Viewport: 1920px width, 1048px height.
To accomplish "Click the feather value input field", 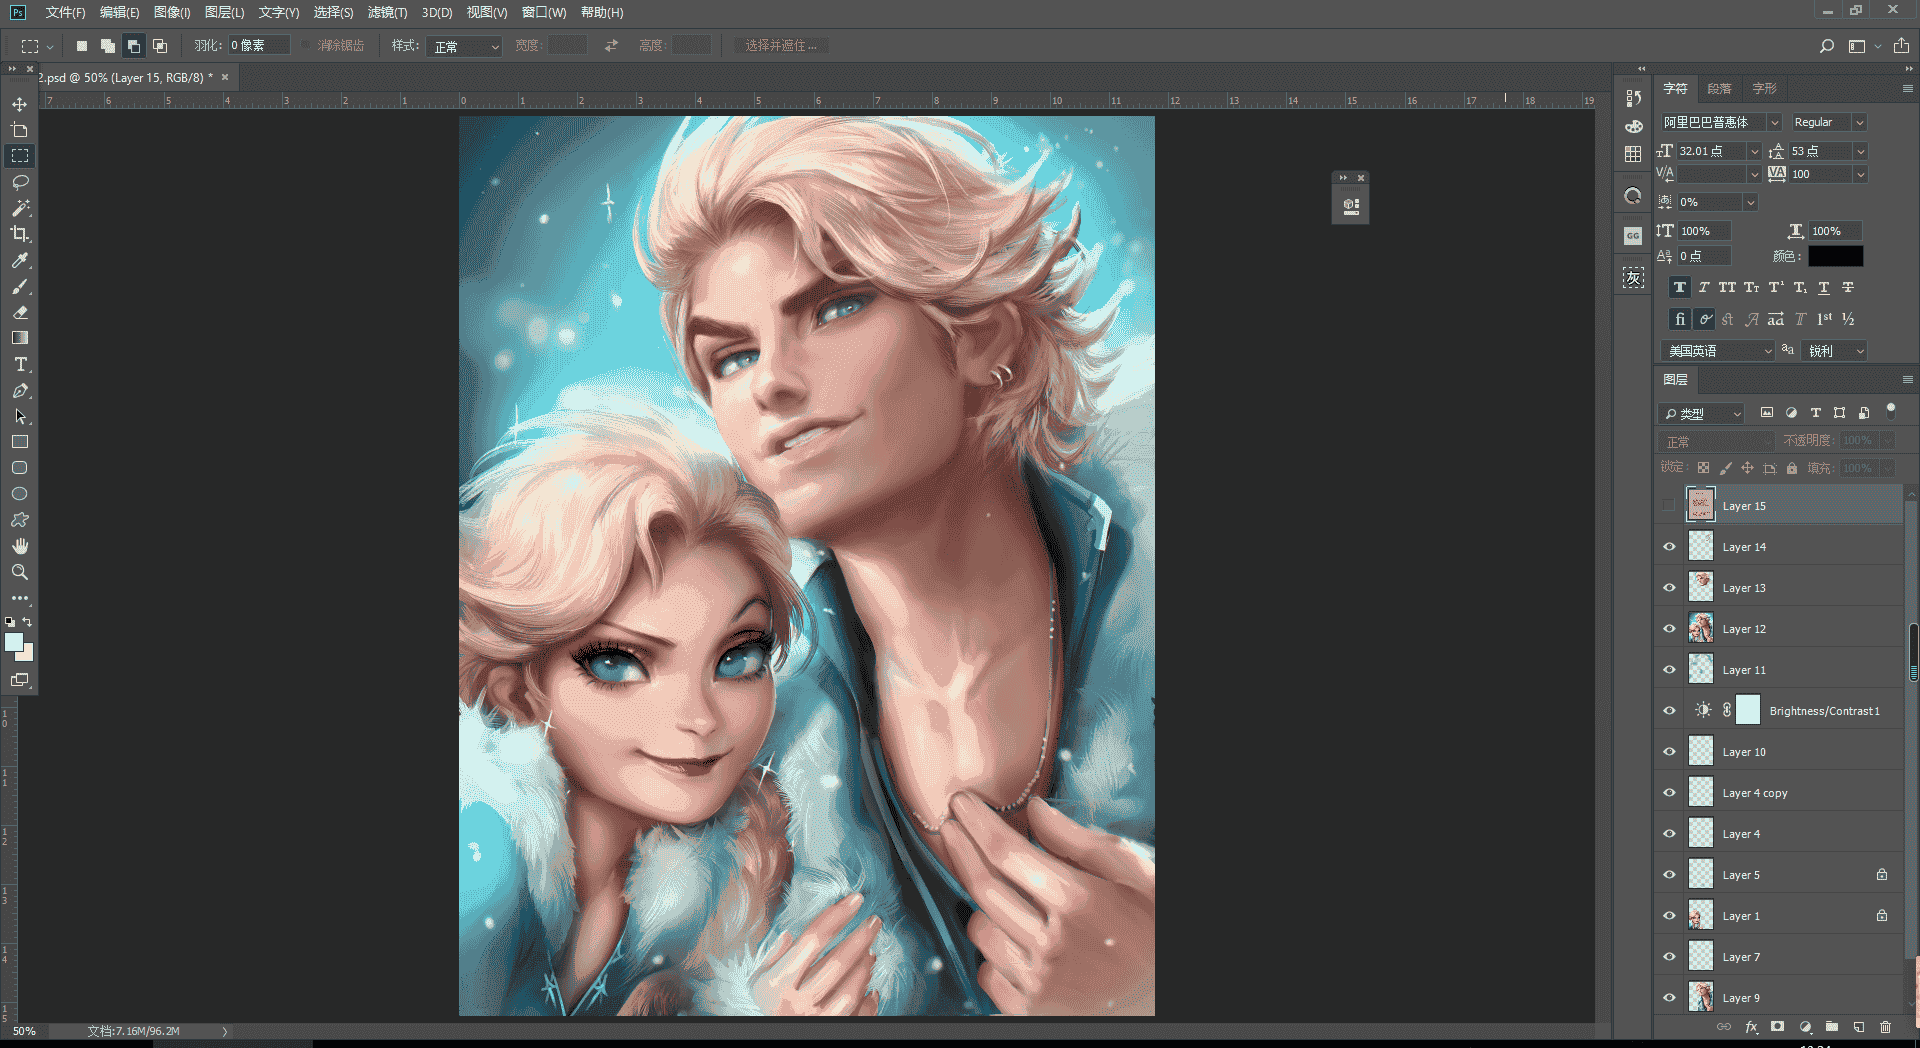I will pos(258,46).
